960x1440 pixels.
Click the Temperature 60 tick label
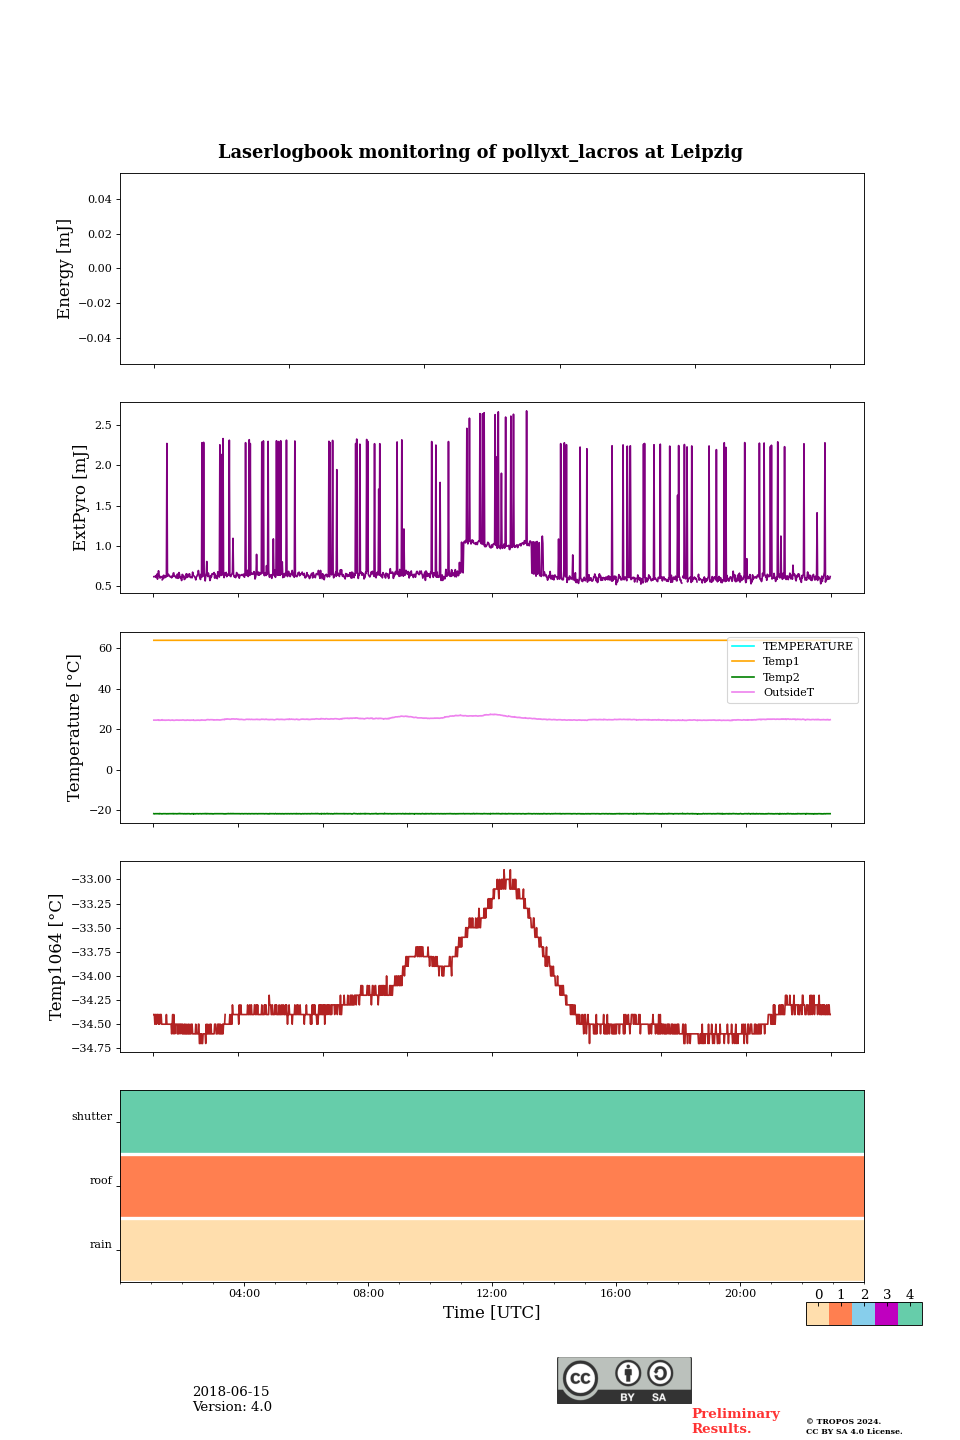pyautogui.click(x=105, y=648)
